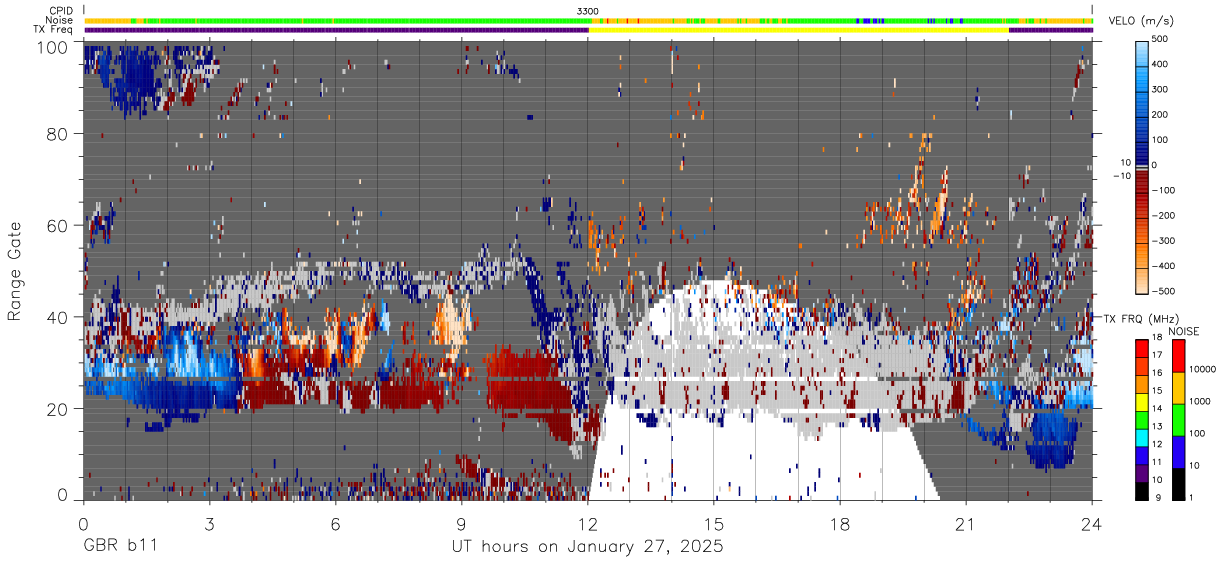Image resolution: width=1228 pixels, height=567 pixels.
Task: Click the 12 tick on UT hours axis
Action: click(x=588, y=523)
